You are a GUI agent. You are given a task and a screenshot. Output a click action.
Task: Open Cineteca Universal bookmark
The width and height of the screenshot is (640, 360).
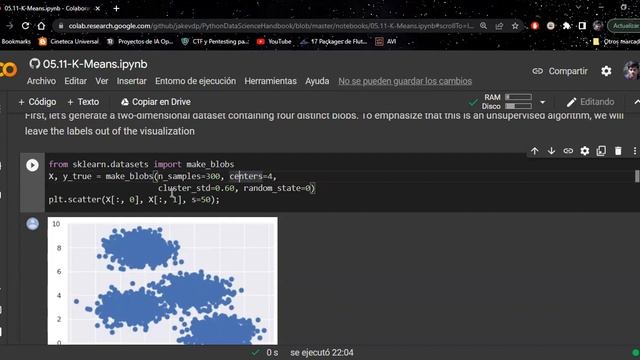point(69,42)
